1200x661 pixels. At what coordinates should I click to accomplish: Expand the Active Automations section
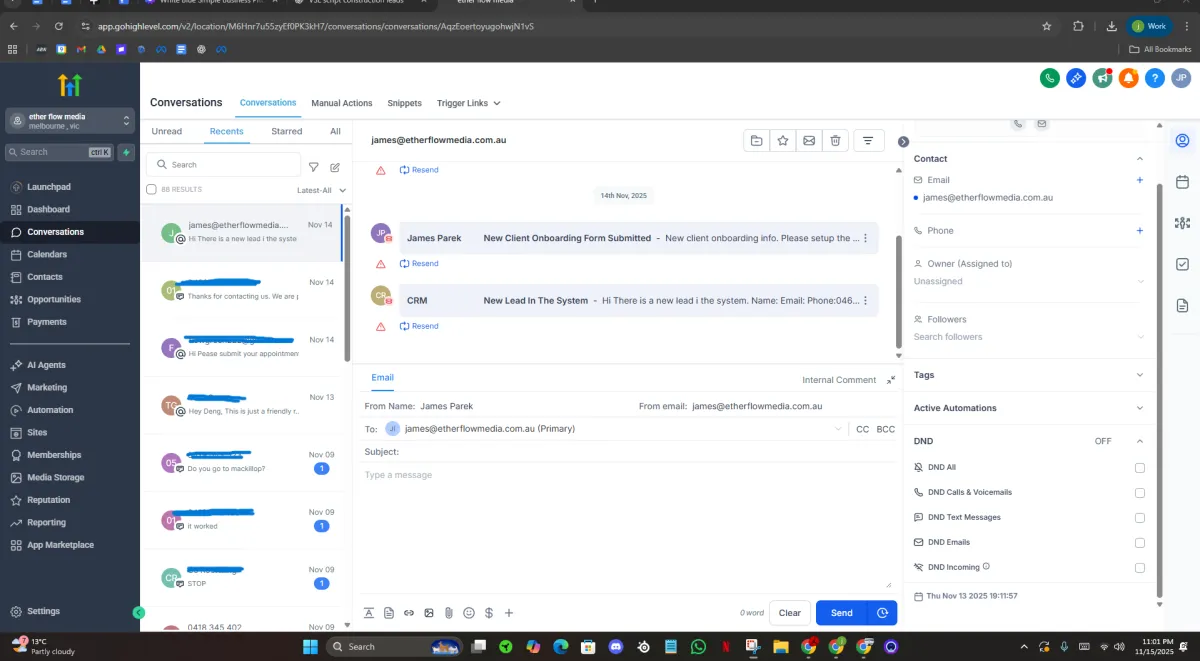tap(1139, 408)
